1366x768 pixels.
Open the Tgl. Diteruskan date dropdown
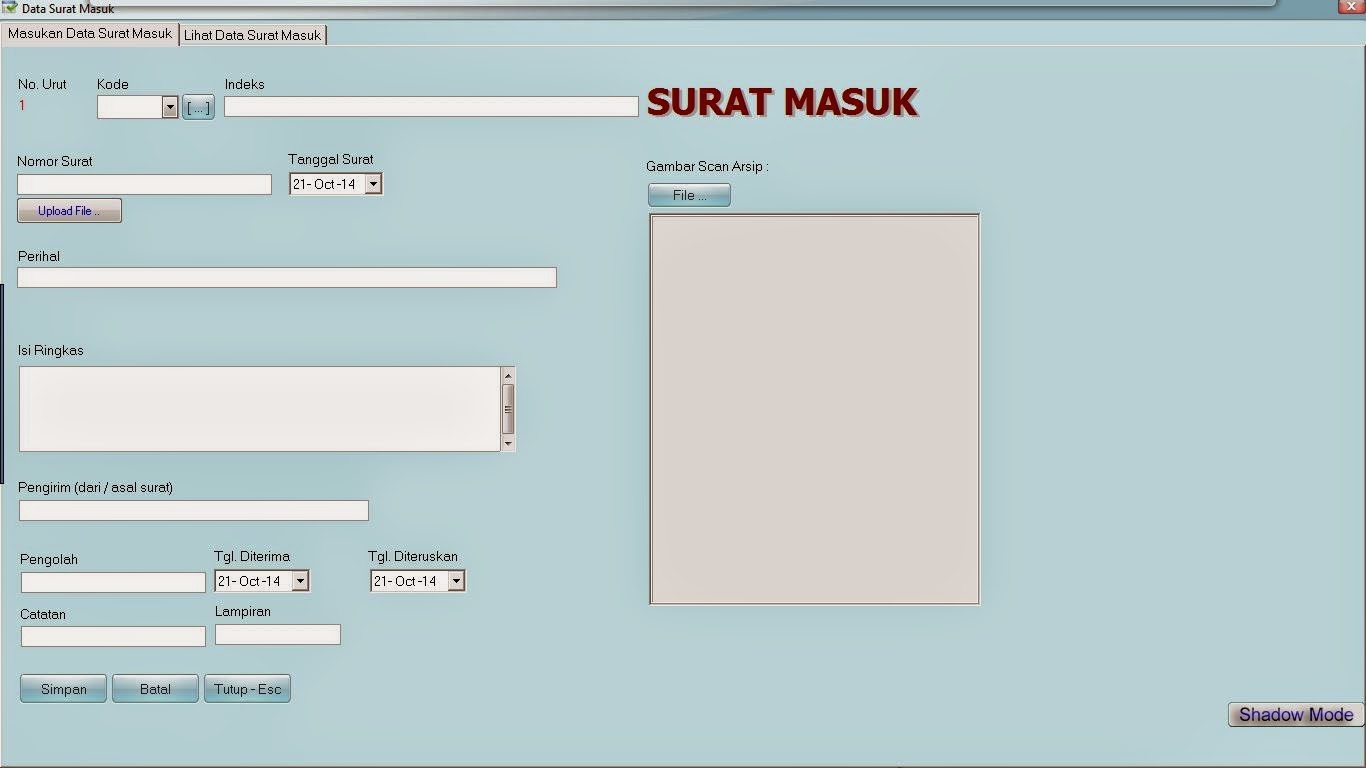456,581
